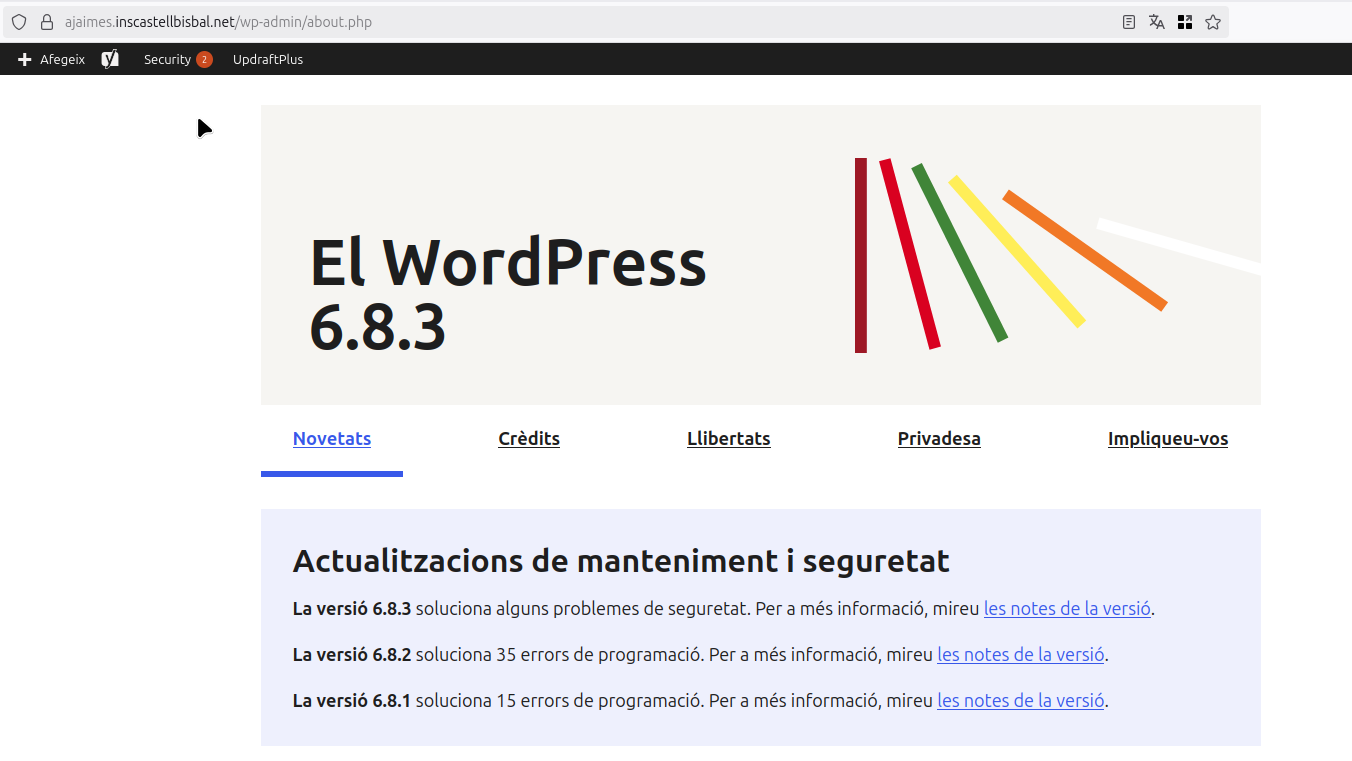
Task: Click the URL address bar field
Action: click(600, 22)
